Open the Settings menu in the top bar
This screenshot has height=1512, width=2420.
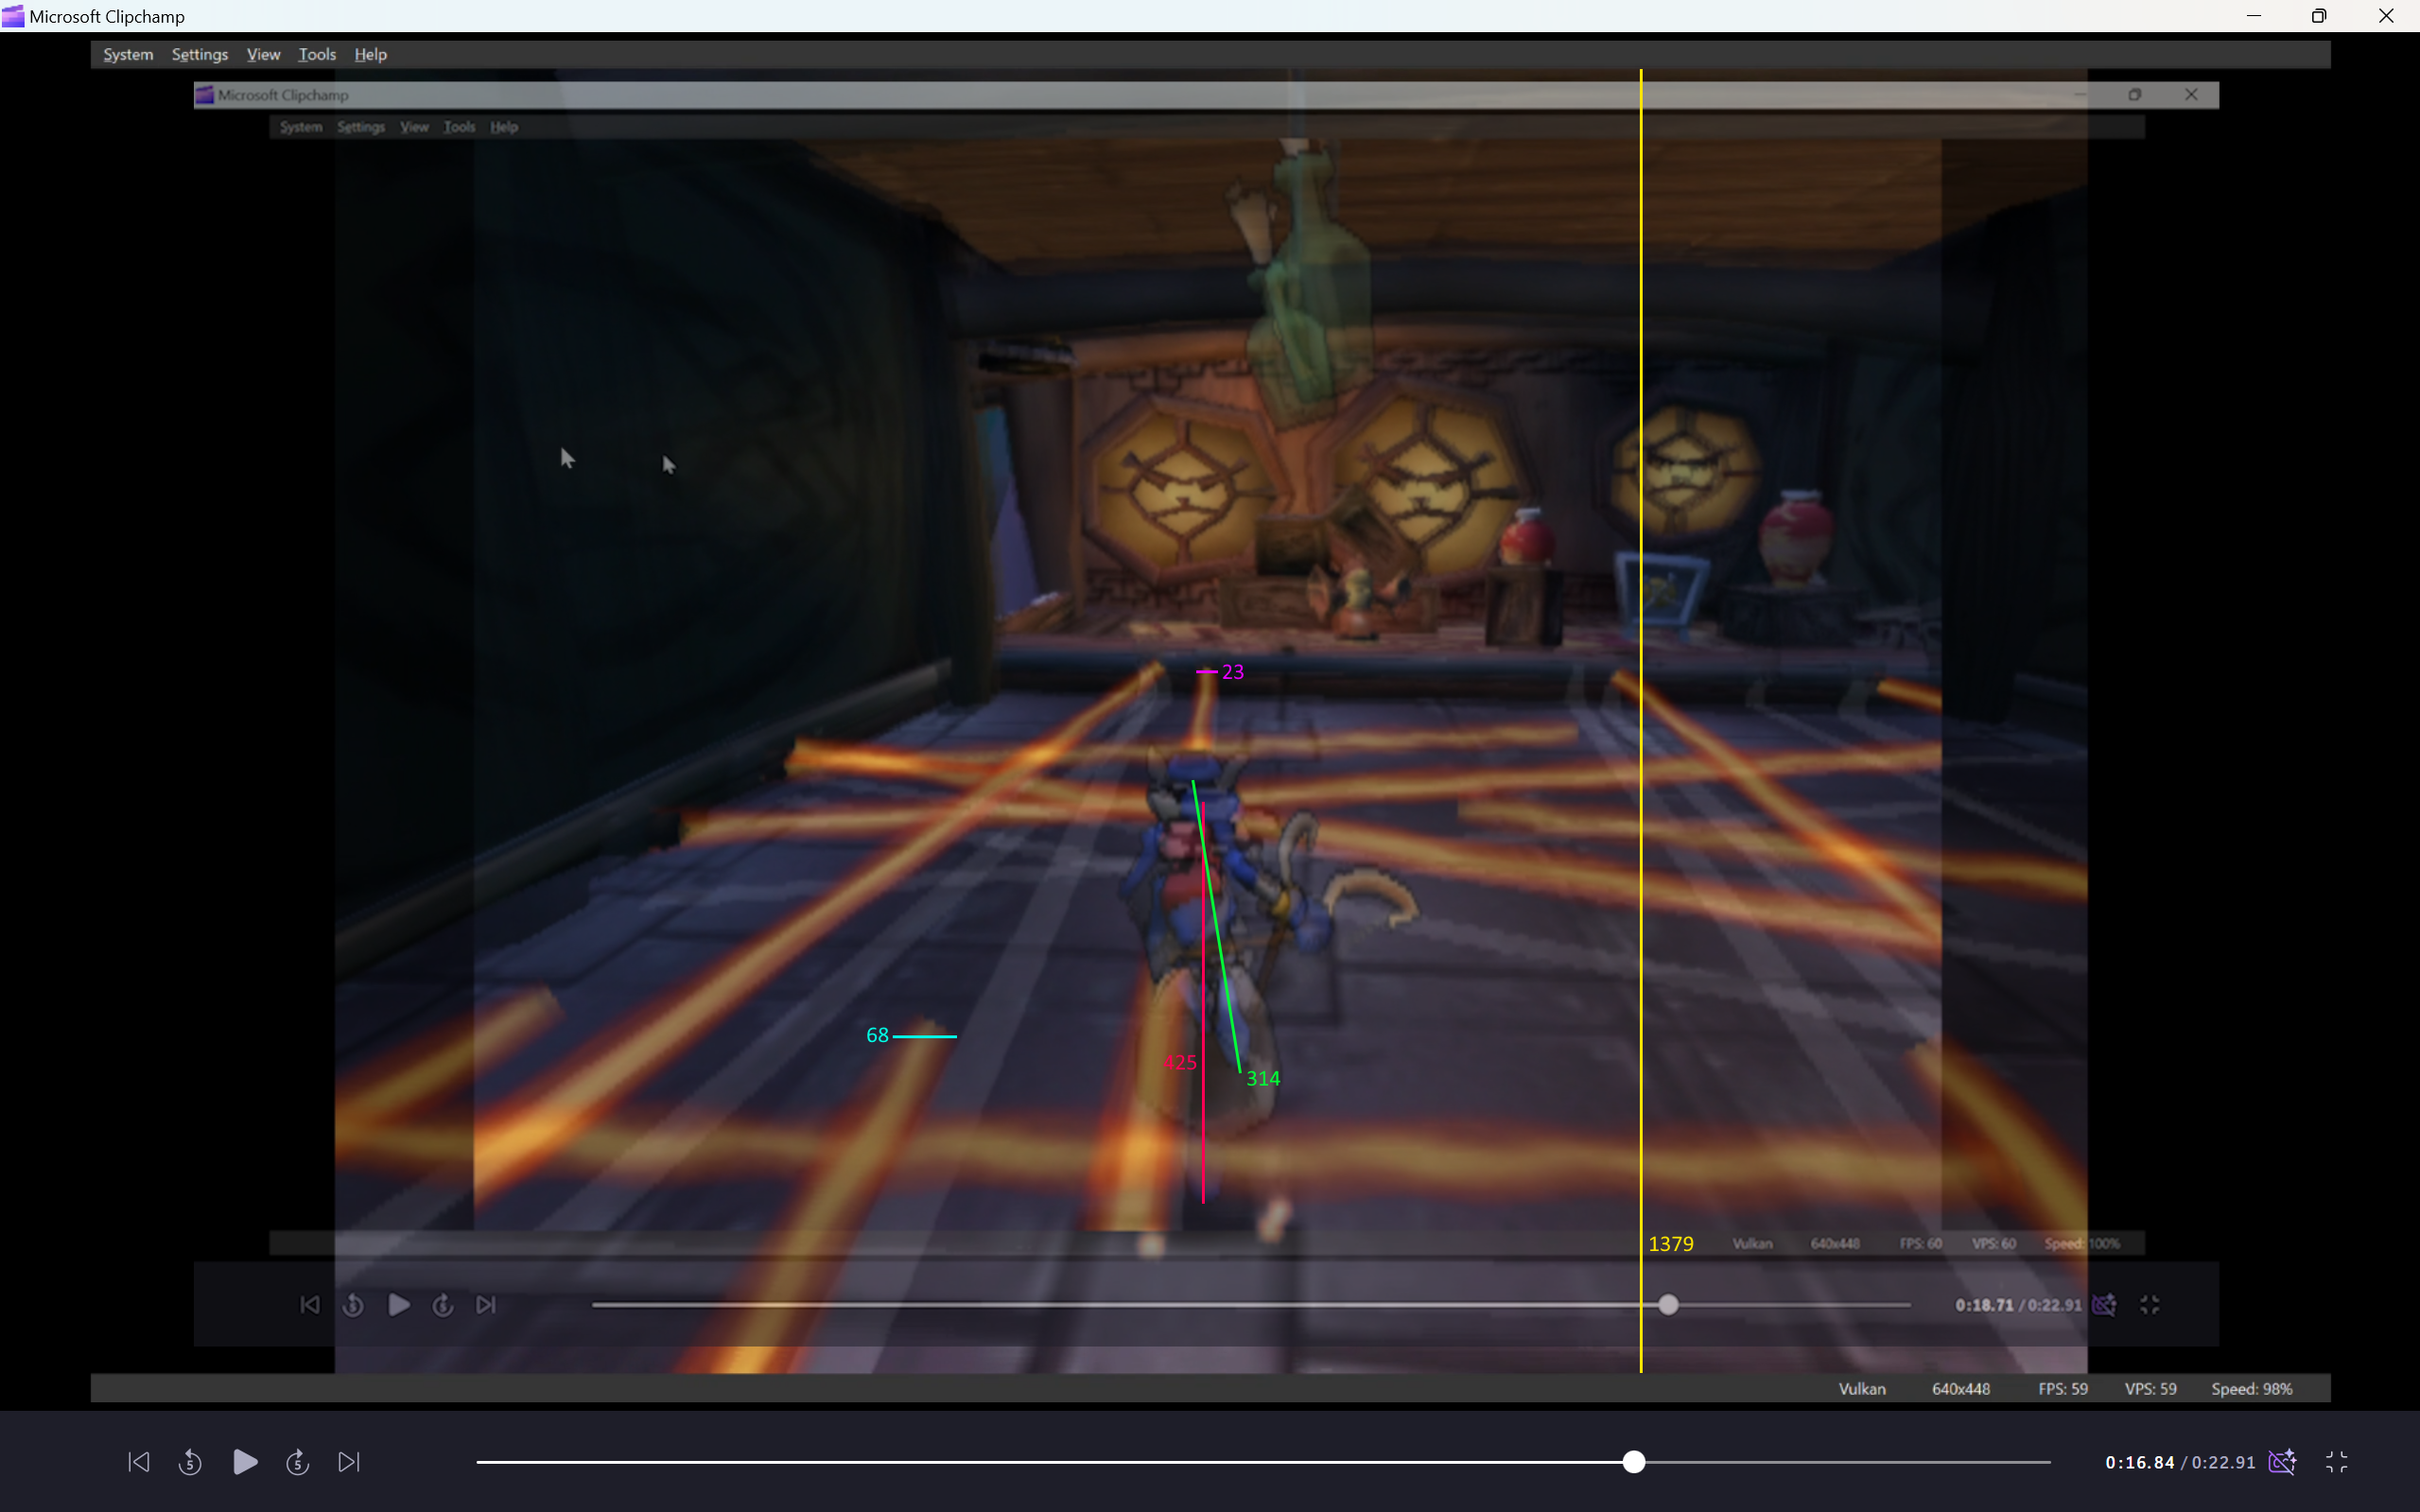[x=200, y=54]
